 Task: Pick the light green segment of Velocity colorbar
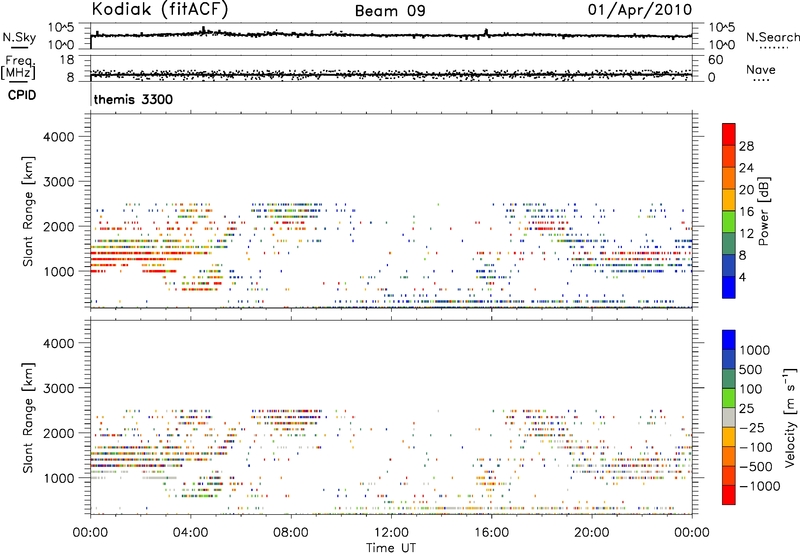[729, 398]
